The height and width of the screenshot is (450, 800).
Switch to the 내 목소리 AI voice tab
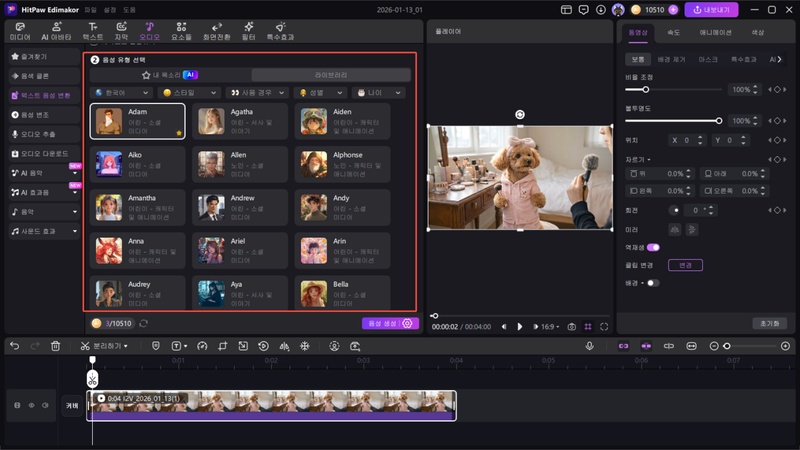pyautogui.click(x=170, y=75)
